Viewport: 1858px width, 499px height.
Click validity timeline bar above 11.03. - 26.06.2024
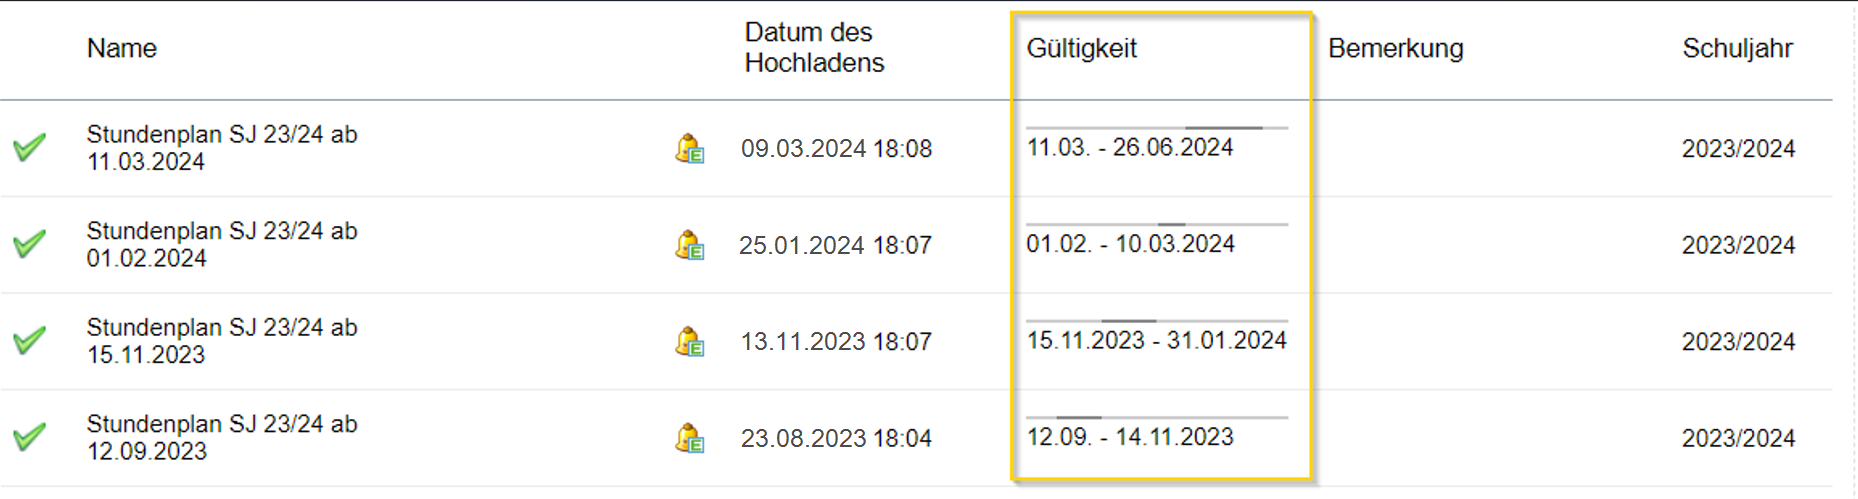[x=1157, y=128]
